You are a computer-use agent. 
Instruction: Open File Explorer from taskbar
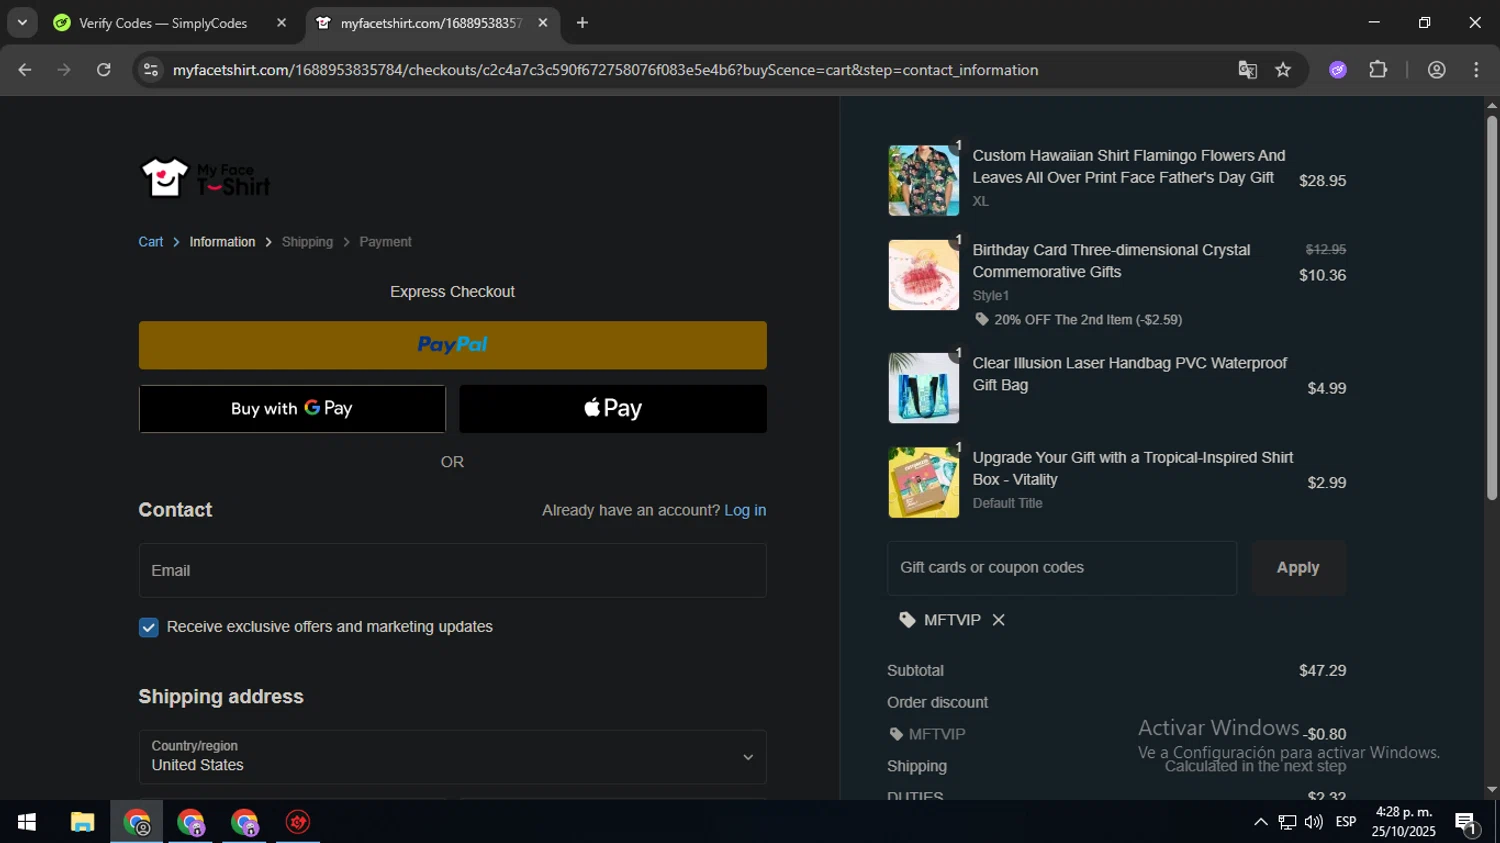click(x=82, y=822)
